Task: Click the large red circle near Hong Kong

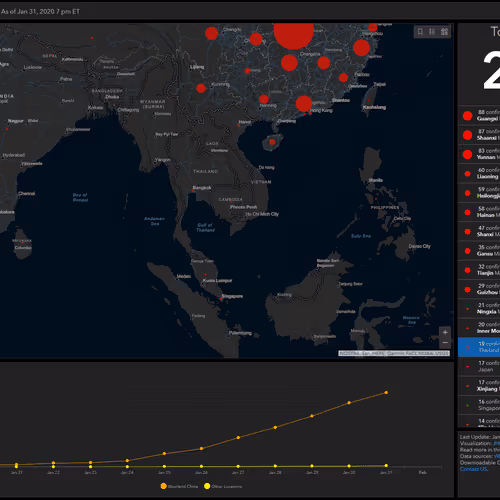Action: click(x=304, y=104)
